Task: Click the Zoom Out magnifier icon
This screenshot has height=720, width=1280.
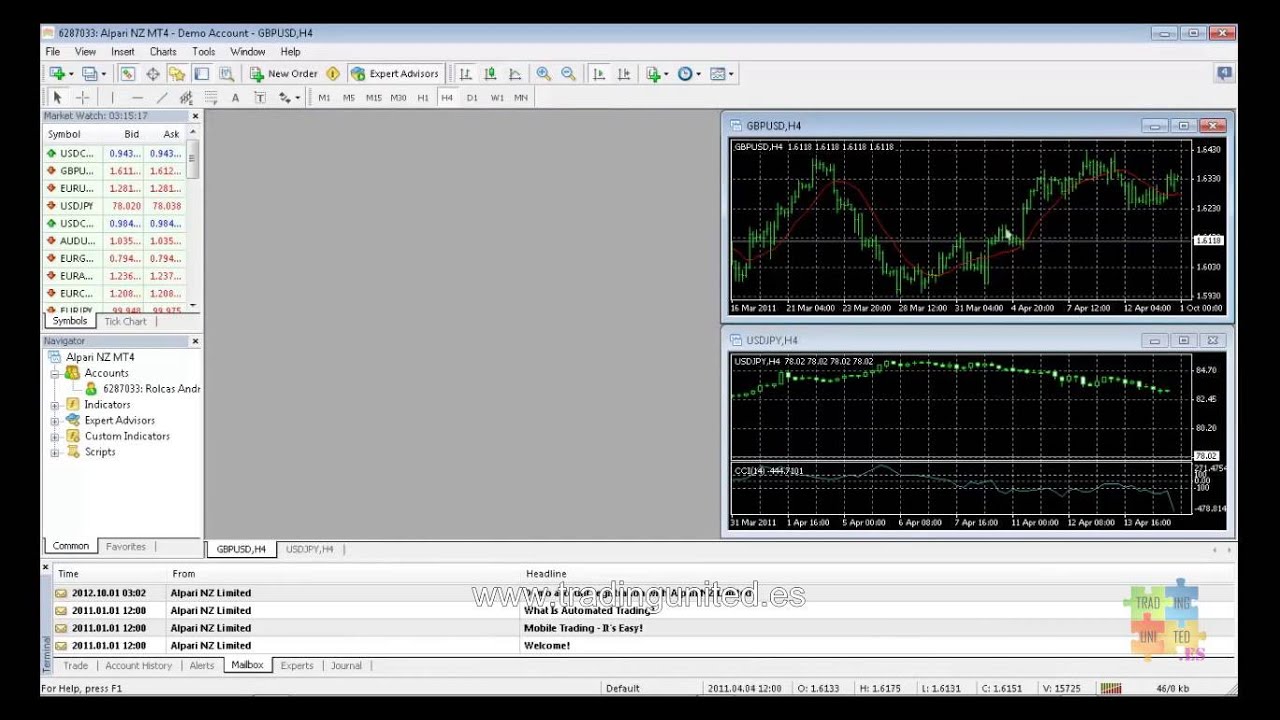Action: tap(568, 73)
